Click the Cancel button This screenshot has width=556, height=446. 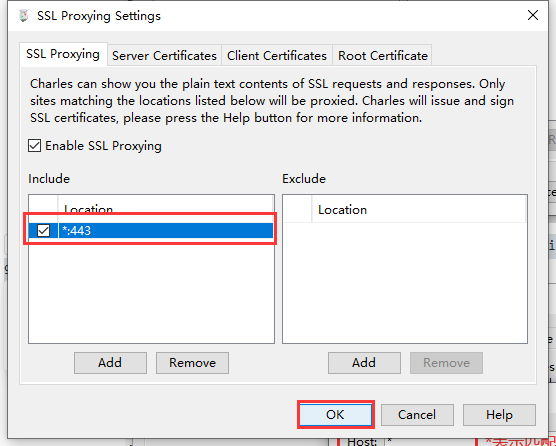click(417, 414)
